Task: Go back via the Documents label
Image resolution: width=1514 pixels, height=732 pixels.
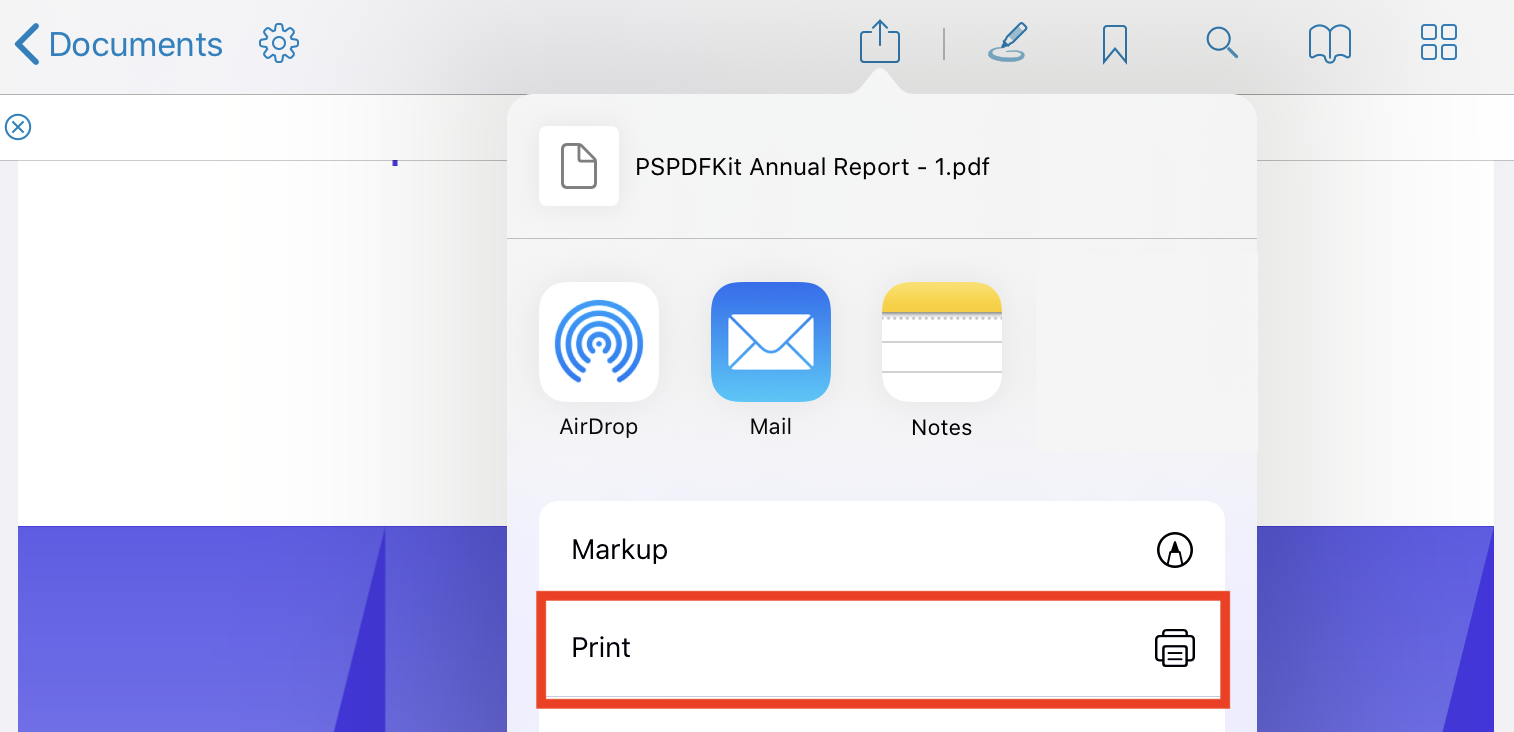Action: click(135, 45)
